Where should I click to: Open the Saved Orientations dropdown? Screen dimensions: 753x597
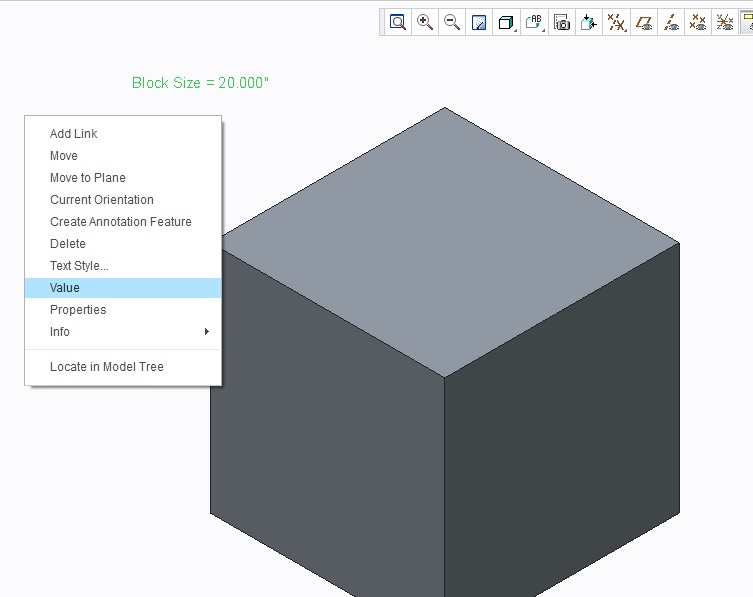coord(534,22)
